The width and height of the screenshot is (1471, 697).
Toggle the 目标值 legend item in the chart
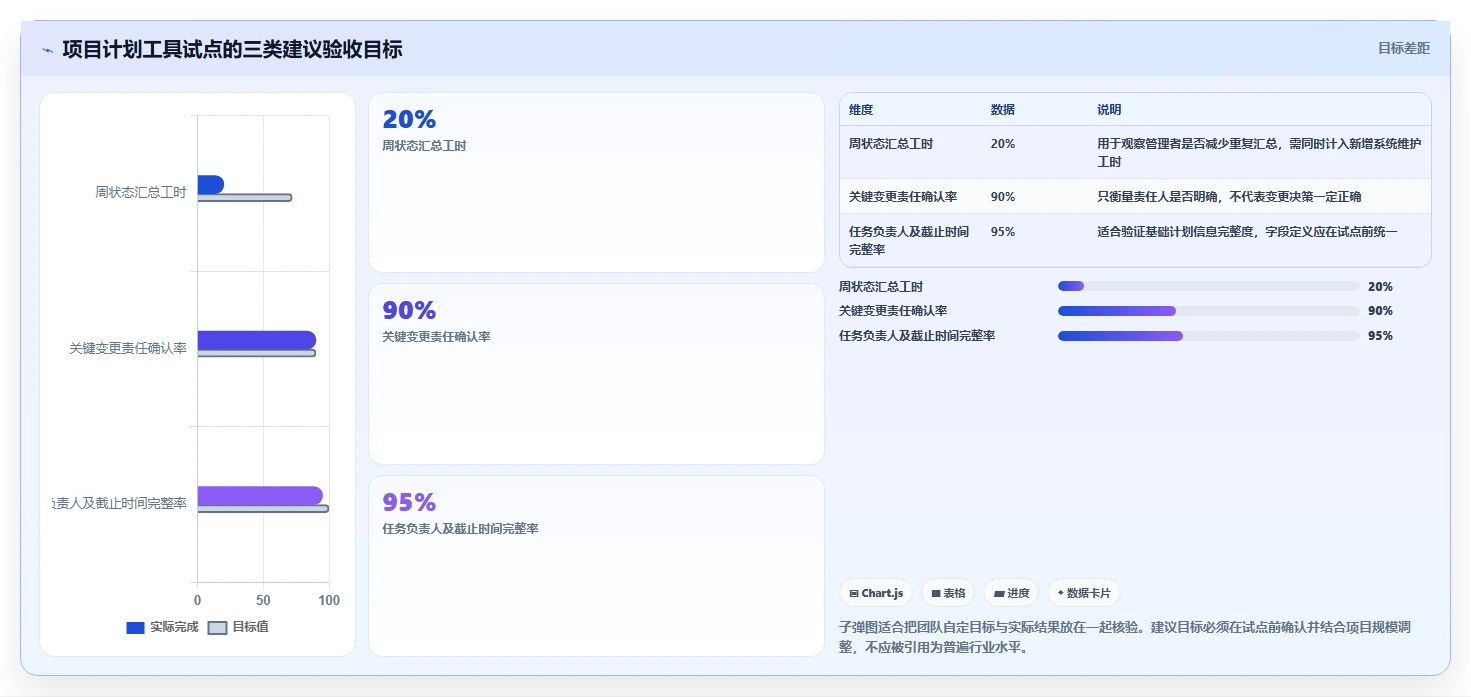tap(238, 627)
